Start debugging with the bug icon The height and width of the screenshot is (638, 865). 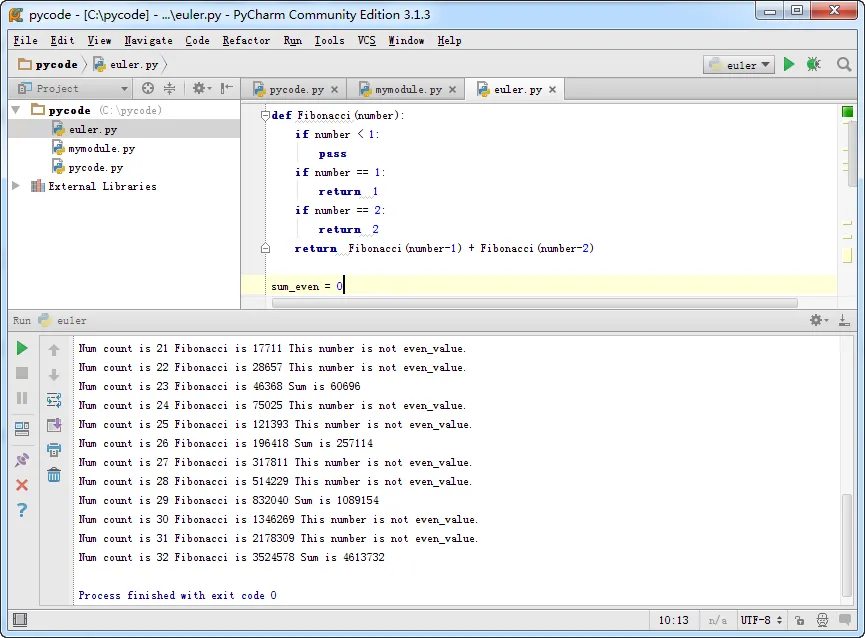(814, 65)
